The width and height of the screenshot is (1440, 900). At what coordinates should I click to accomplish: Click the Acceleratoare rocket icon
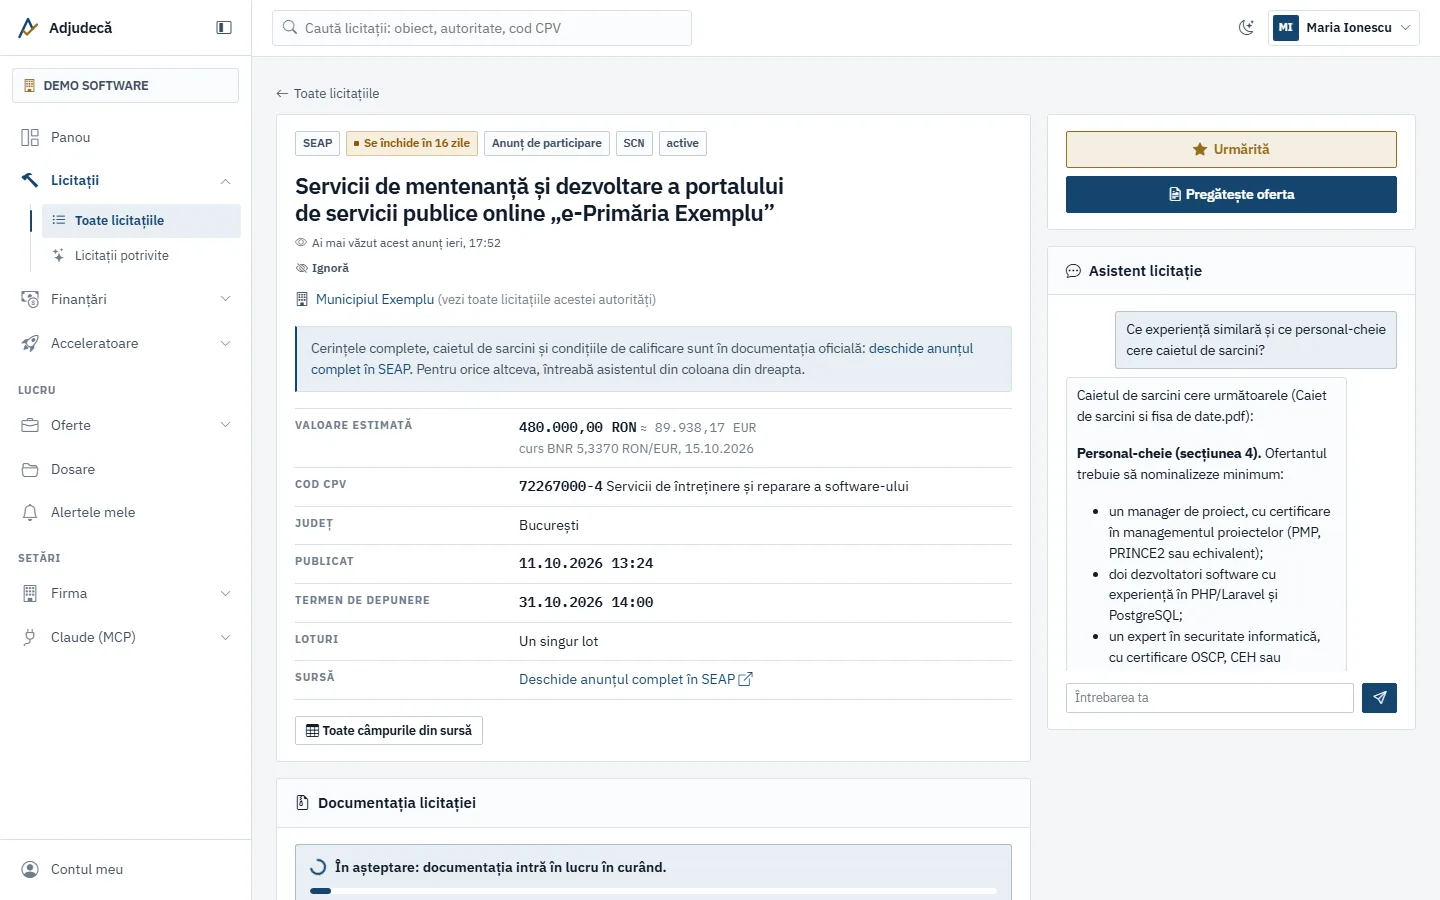[30, 343]
